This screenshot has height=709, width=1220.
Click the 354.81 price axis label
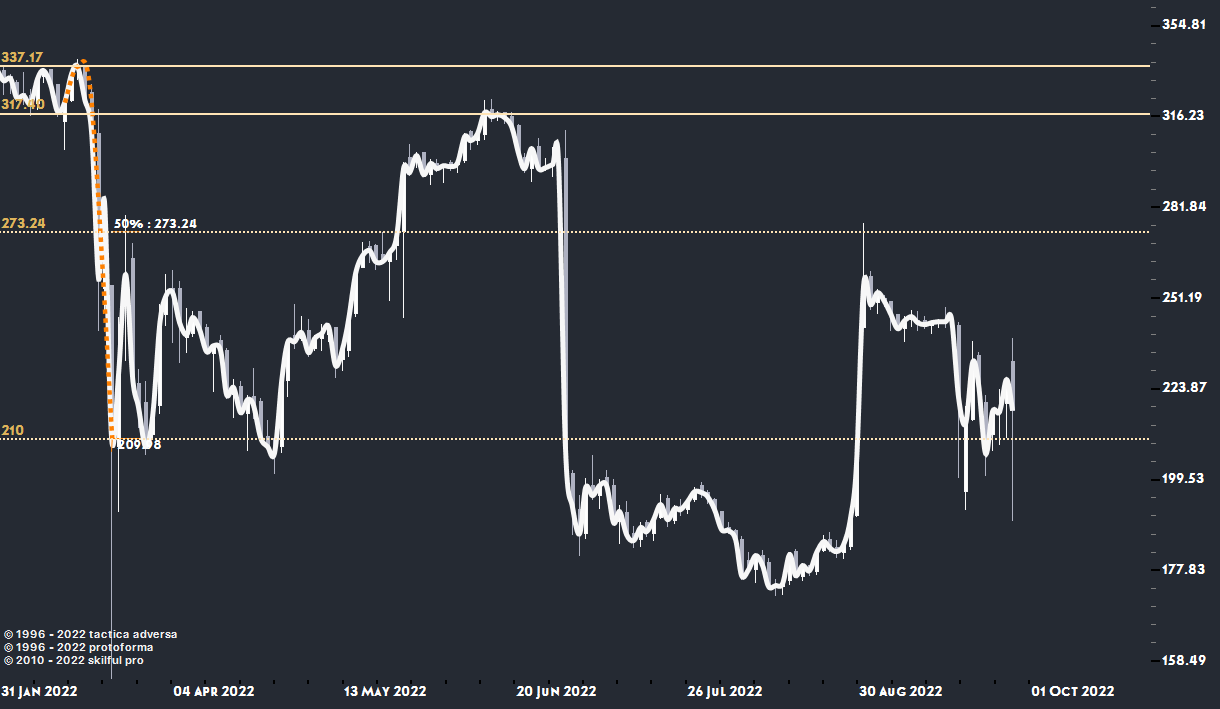(x=1183, y=24)
